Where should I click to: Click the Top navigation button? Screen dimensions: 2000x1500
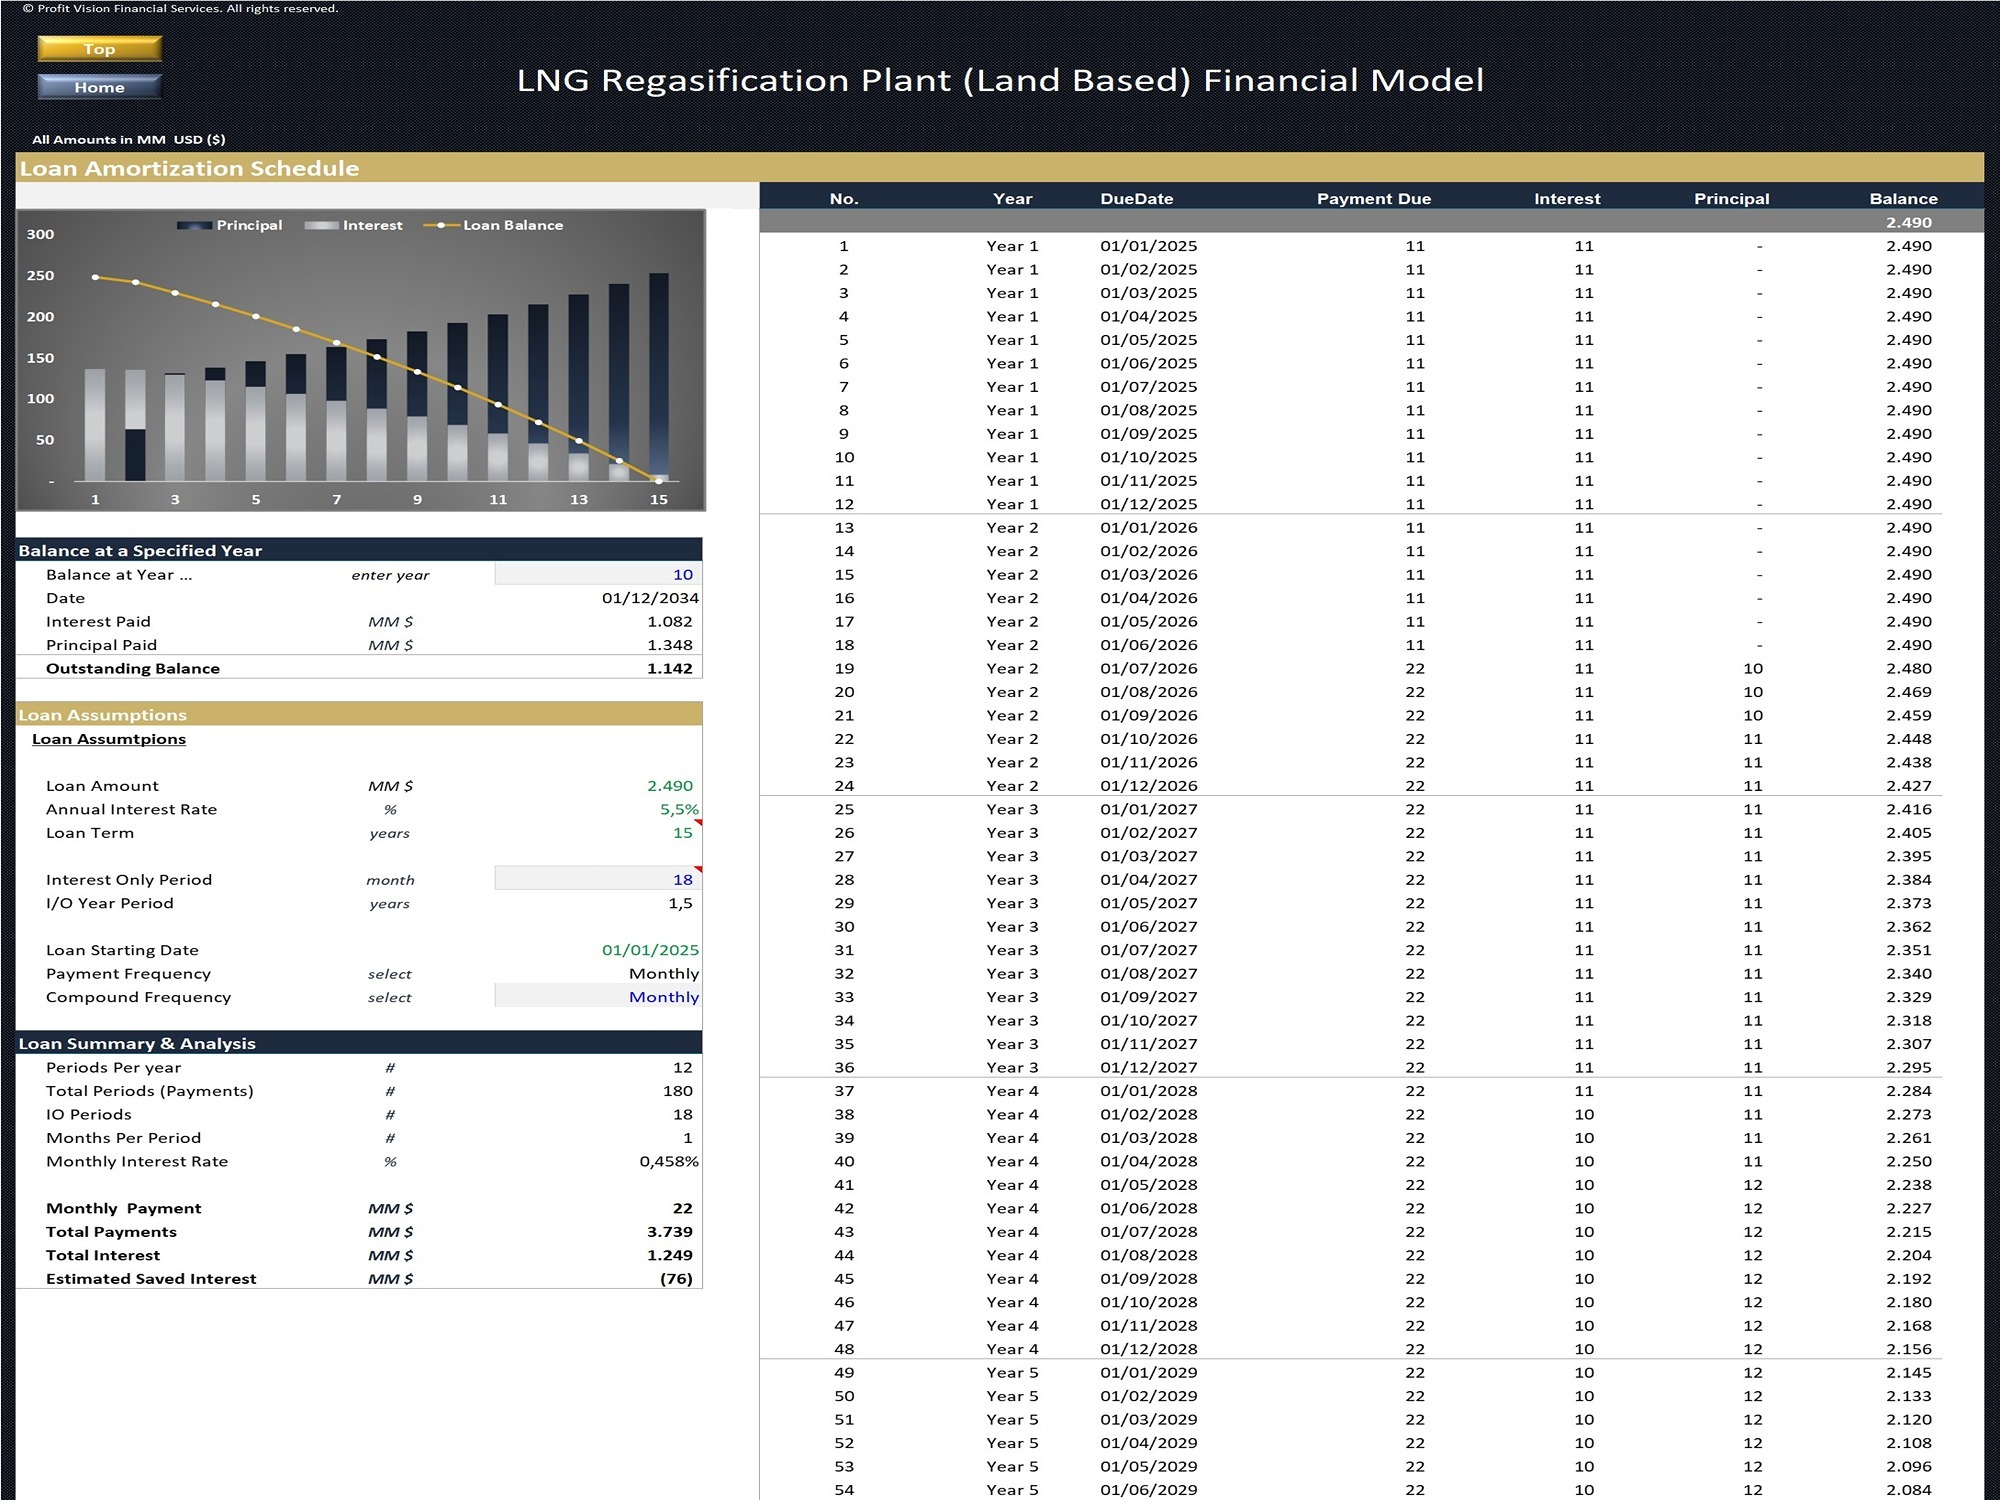pos(99,48)
